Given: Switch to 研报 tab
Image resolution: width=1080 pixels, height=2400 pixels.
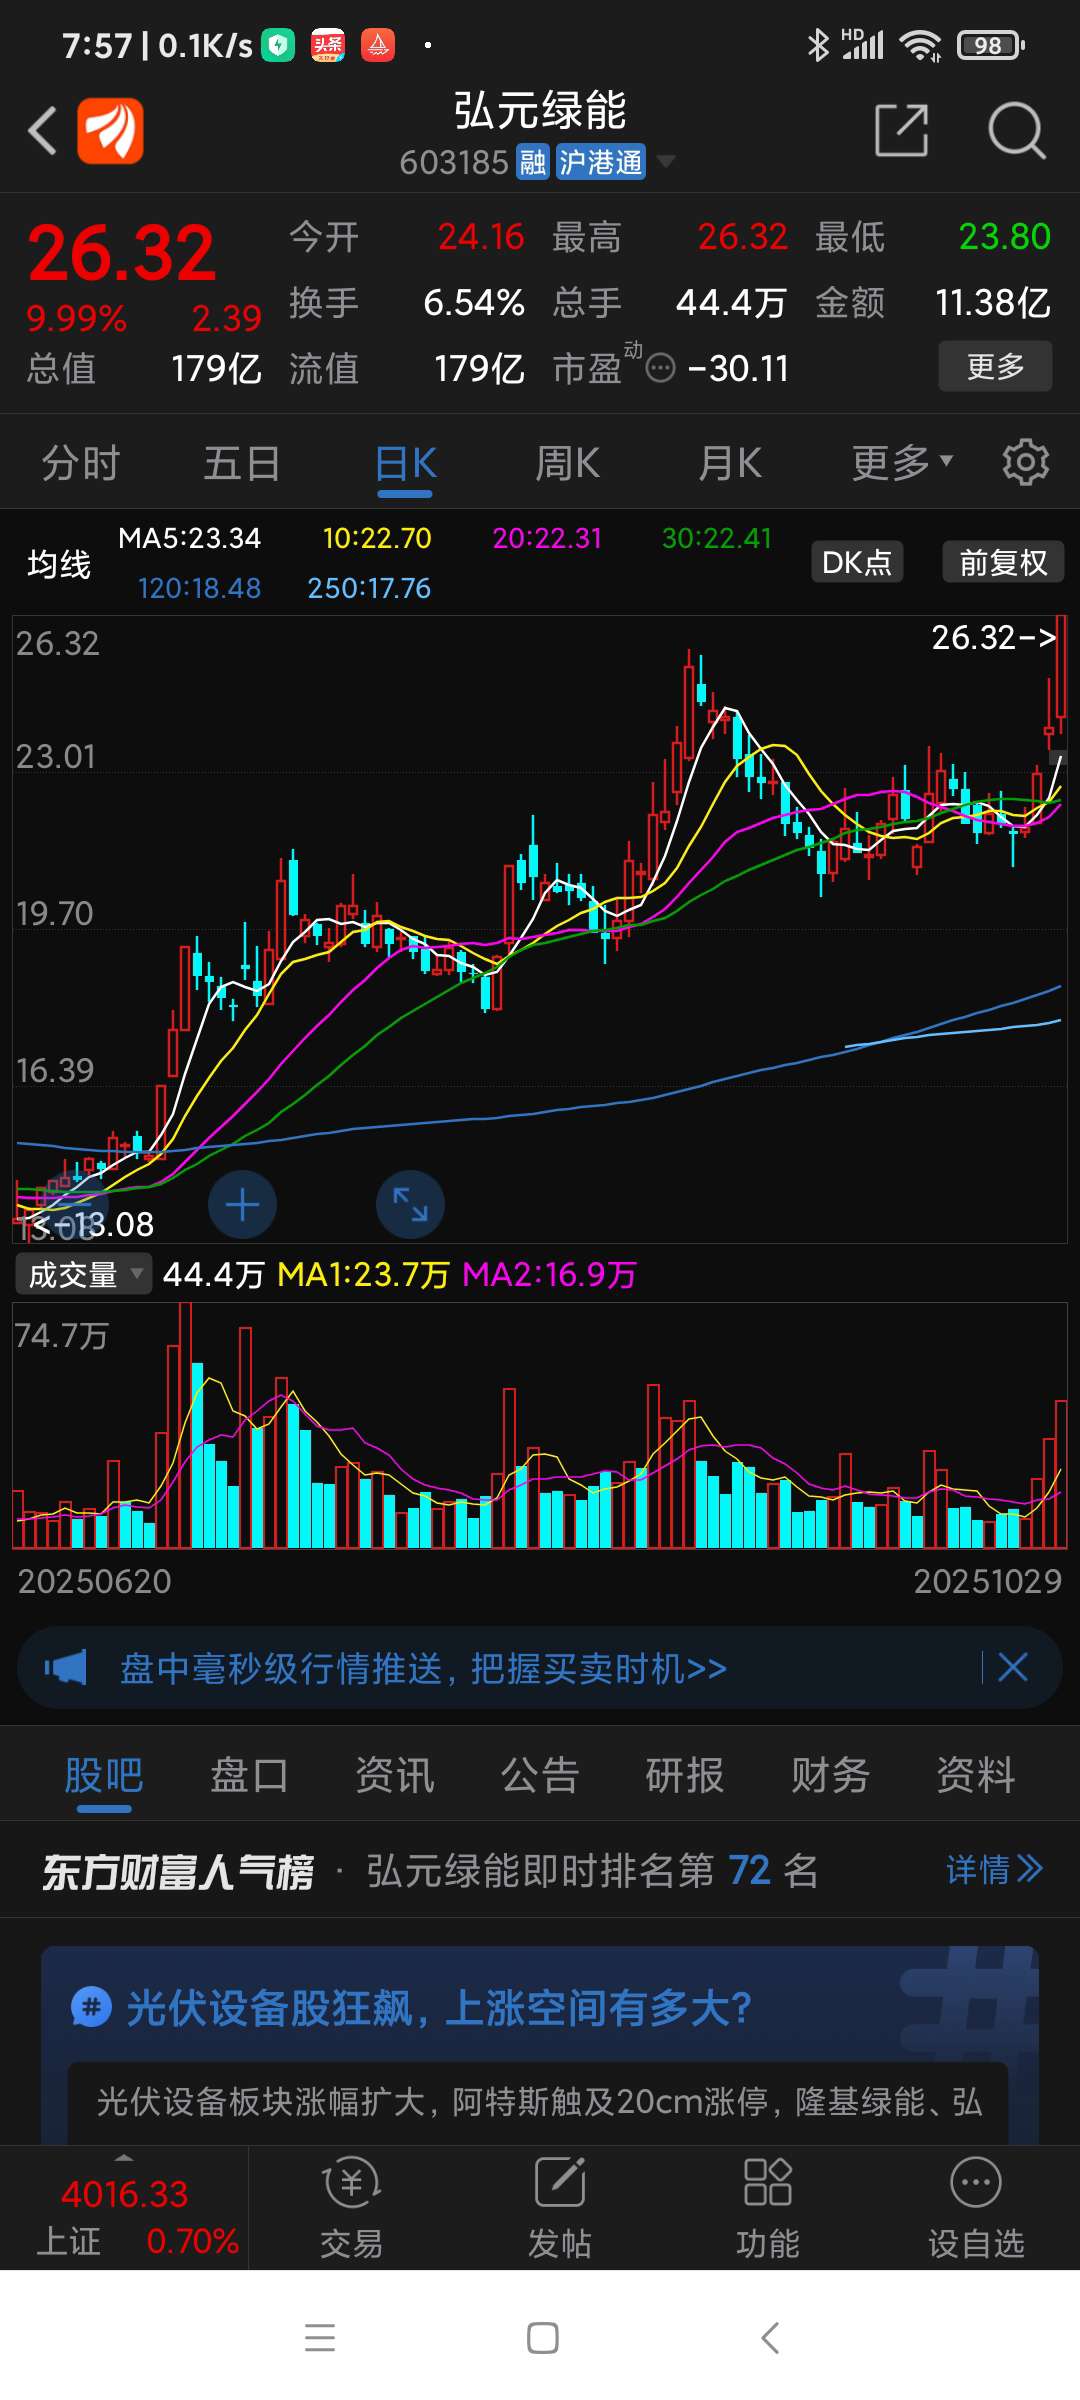Looking at the screenshot, I should [685, 1776].
